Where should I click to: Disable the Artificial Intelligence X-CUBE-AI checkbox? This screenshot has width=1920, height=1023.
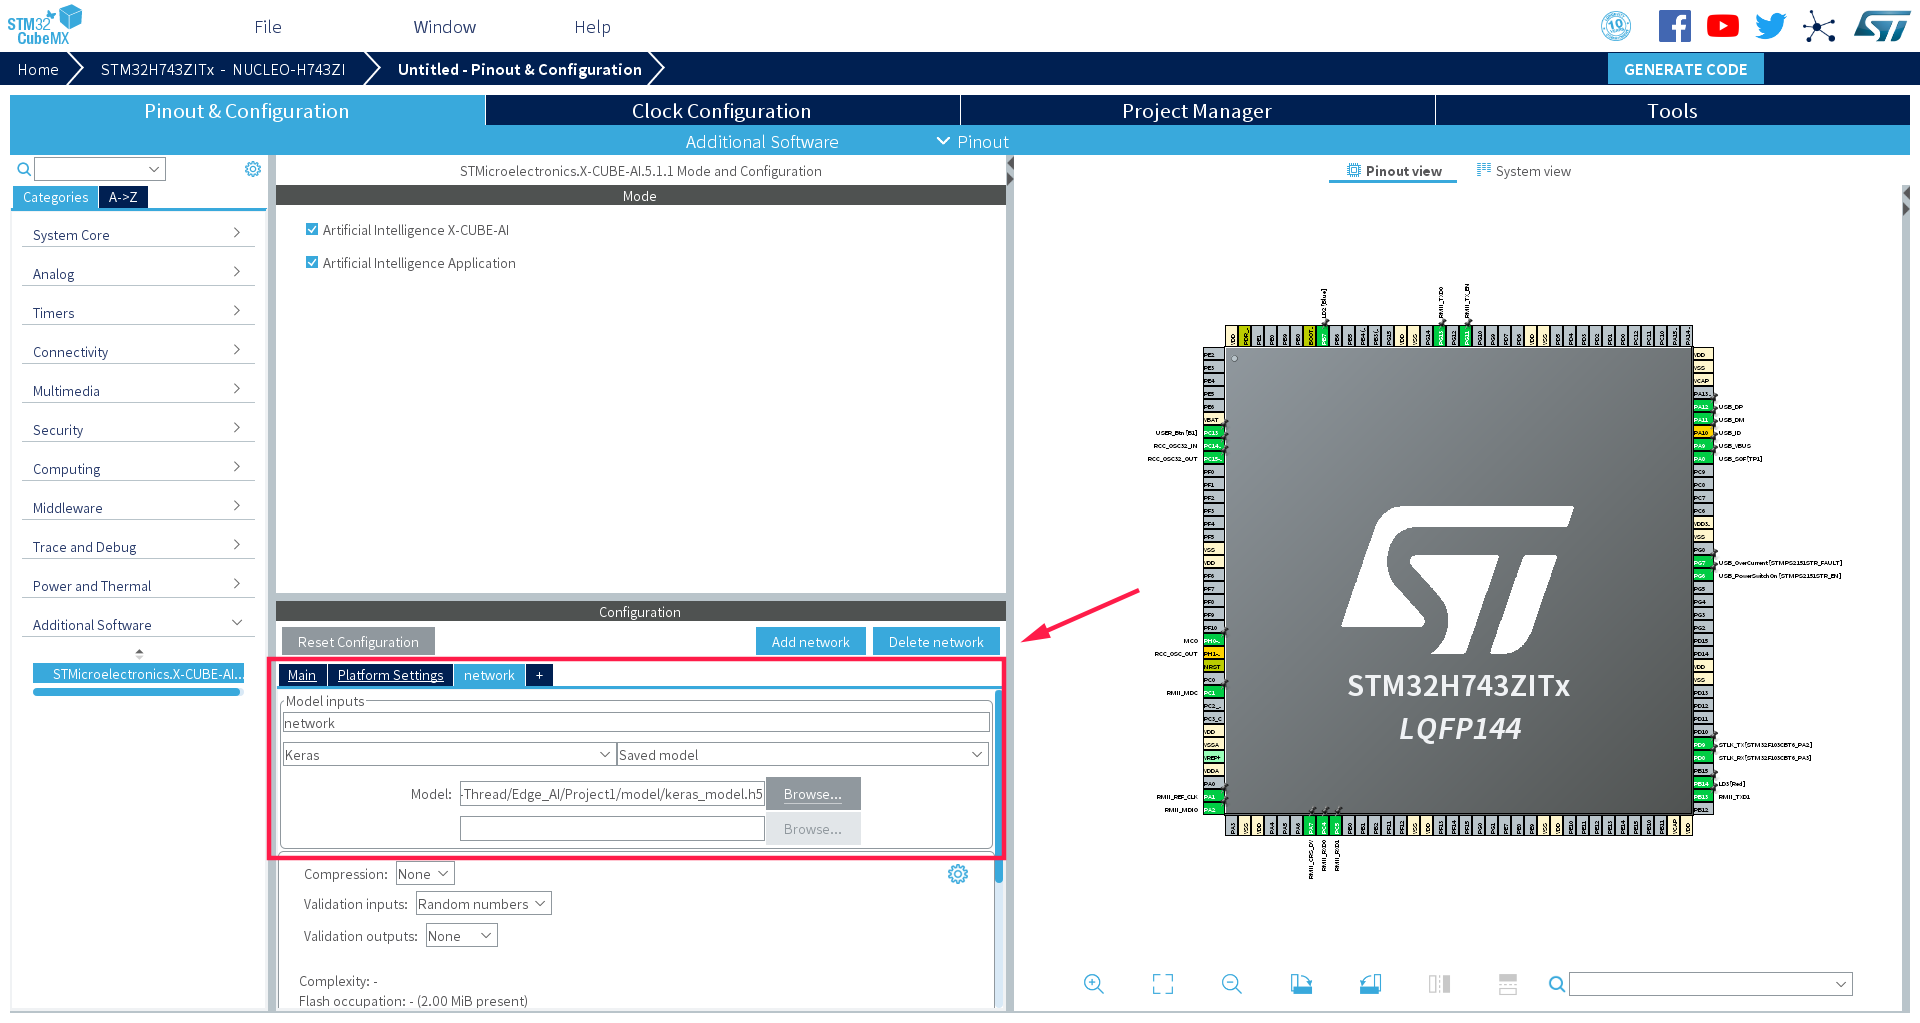tap(312, 229)
